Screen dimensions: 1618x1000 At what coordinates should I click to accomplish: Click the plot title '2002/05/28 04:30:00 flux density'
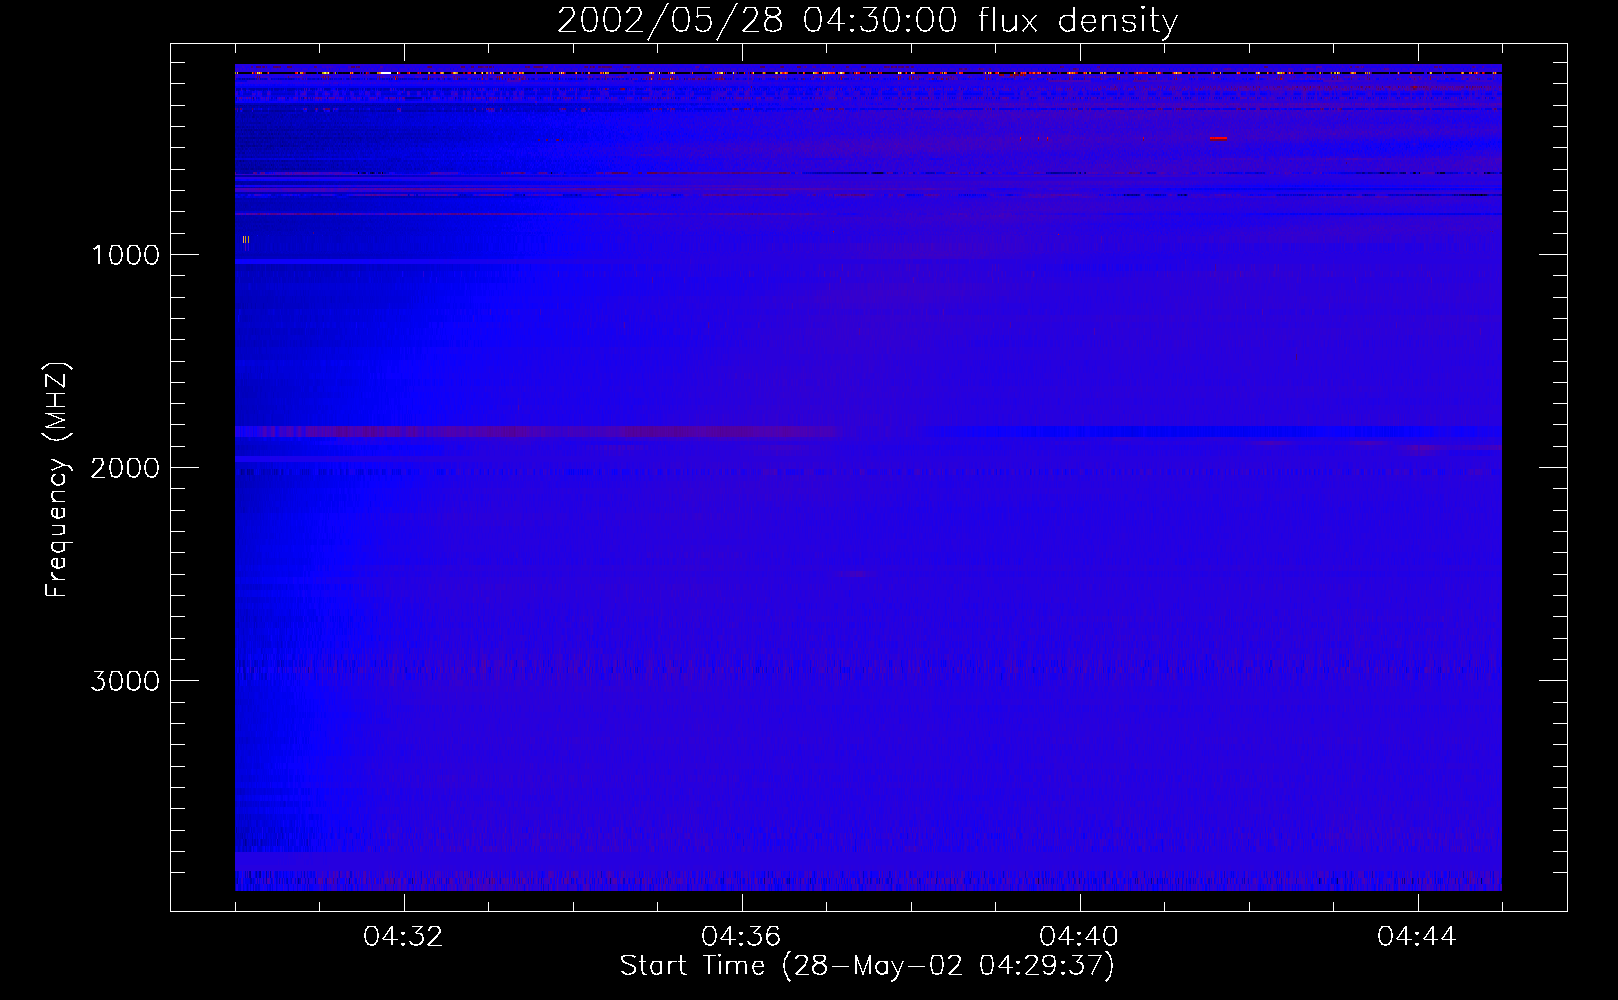click(x=867, y=20)
